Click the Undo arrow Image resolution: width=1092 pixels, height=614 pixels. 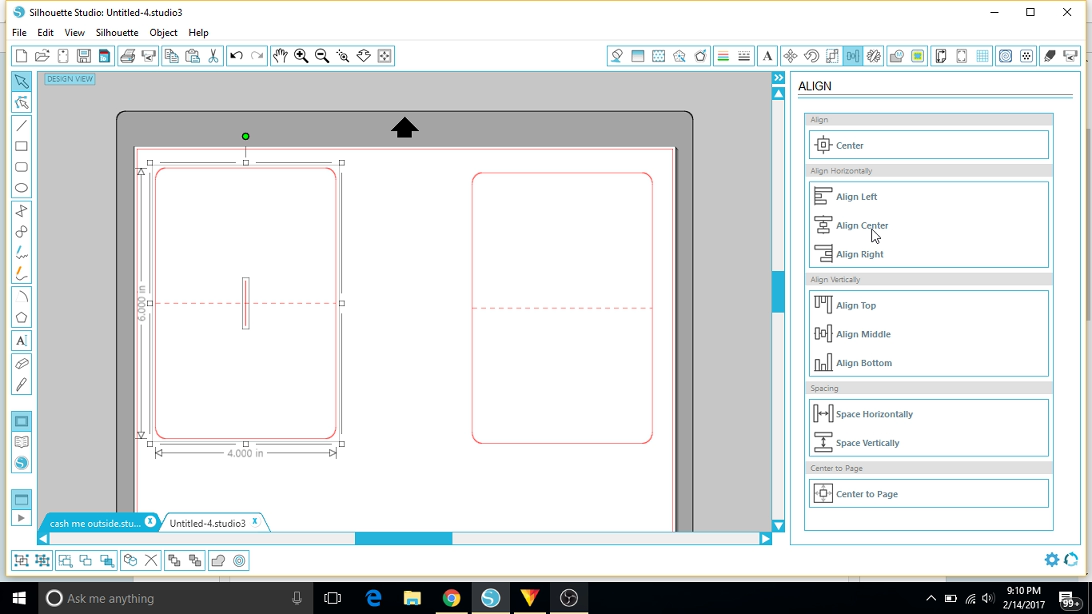coord(236,56)
